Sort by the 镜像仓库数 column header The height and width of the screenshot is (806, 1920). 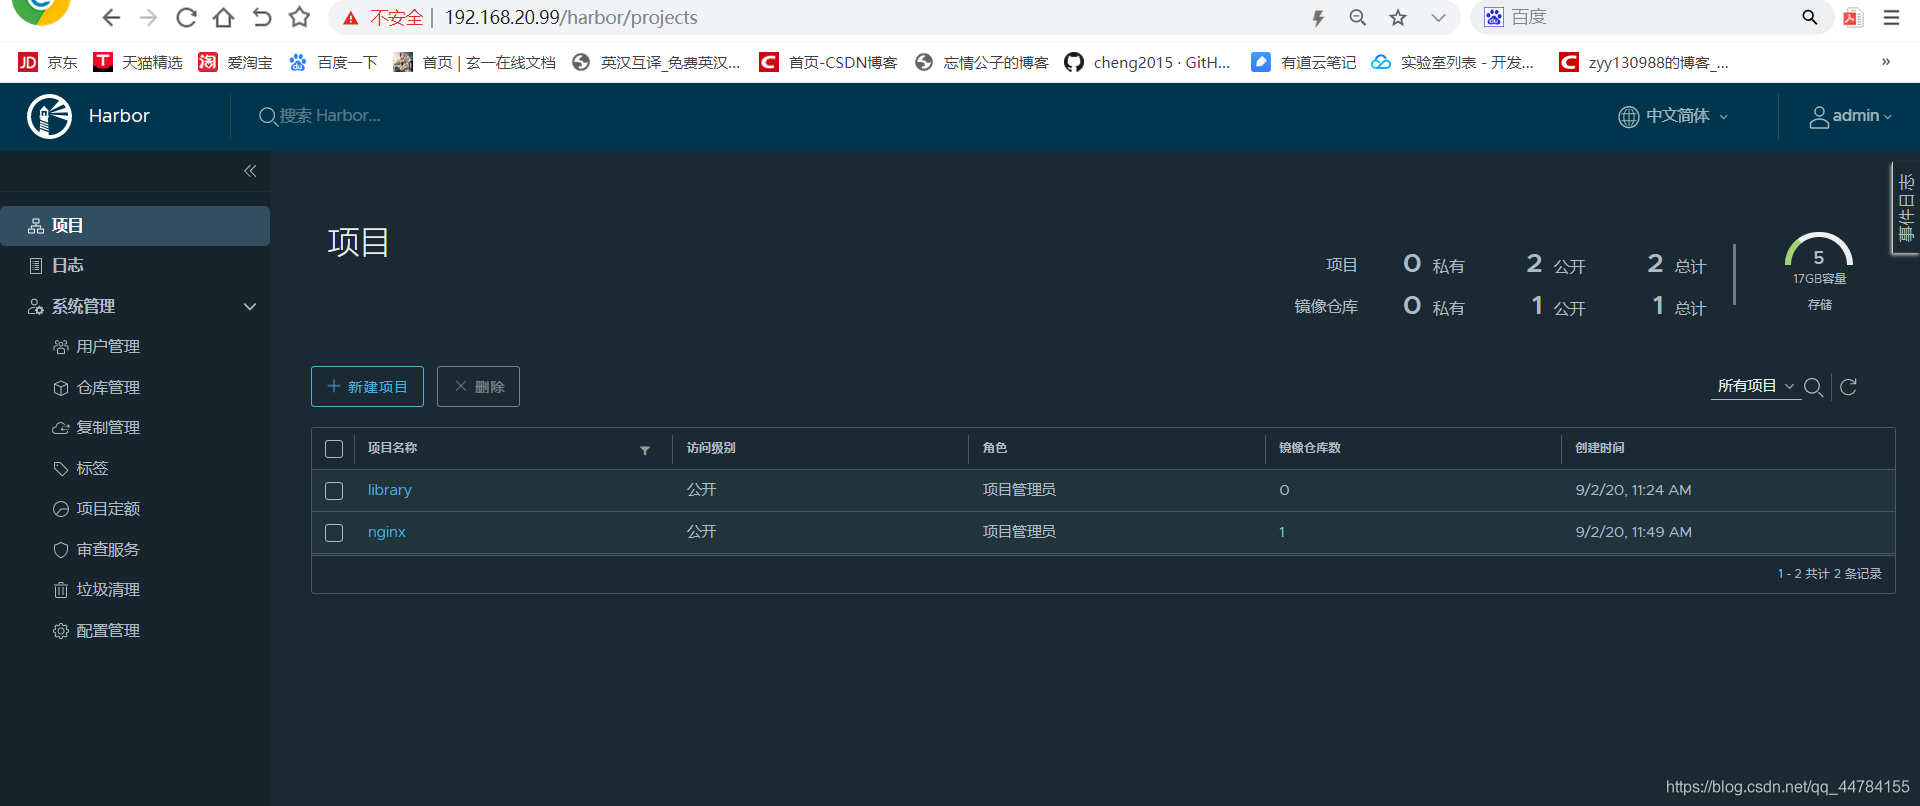coord(1310,448)
